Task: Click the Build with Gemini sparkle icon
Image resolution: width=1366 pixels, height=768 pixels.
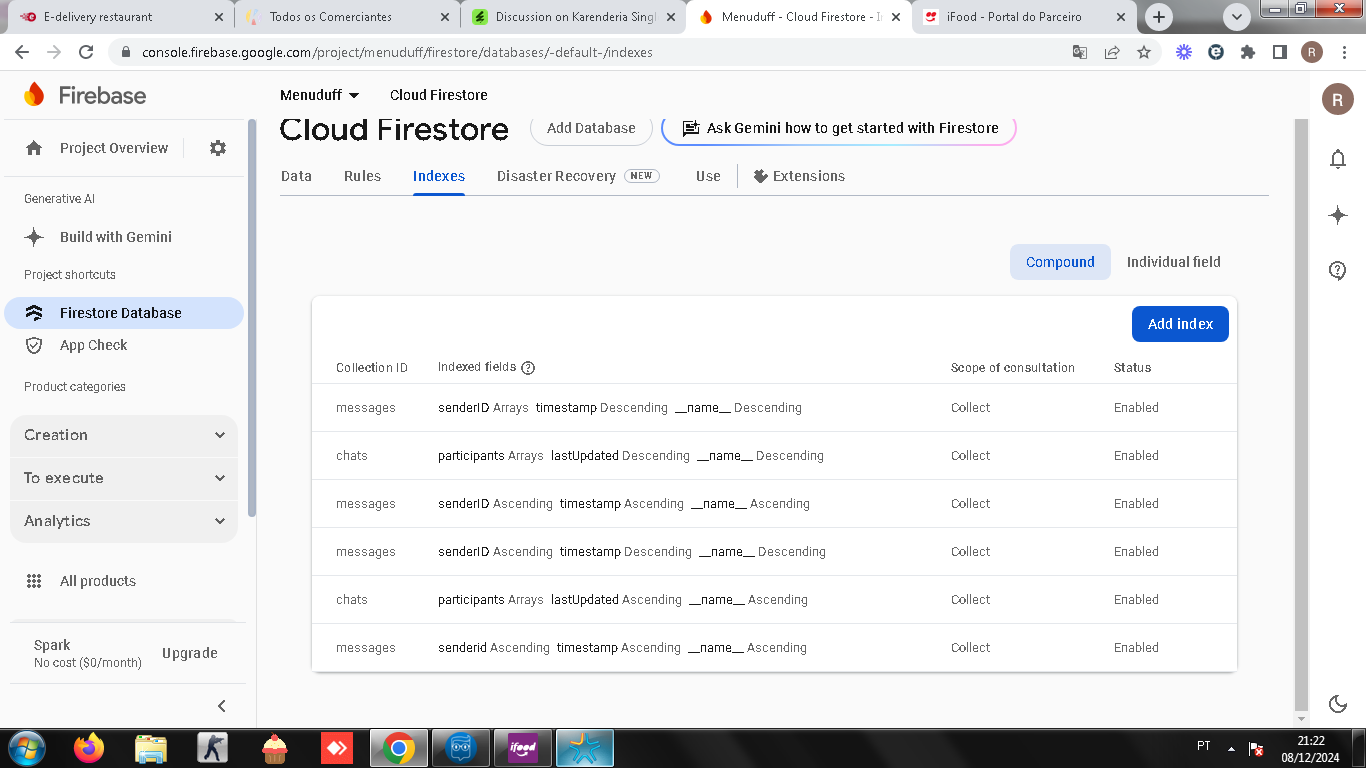Action: [x=34, y=237]
